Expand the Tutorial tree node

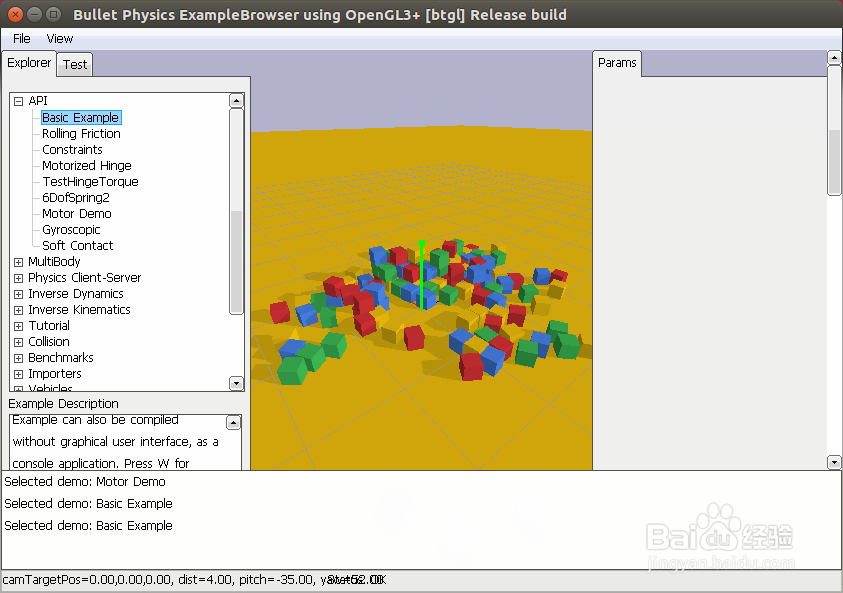point(18,326)
